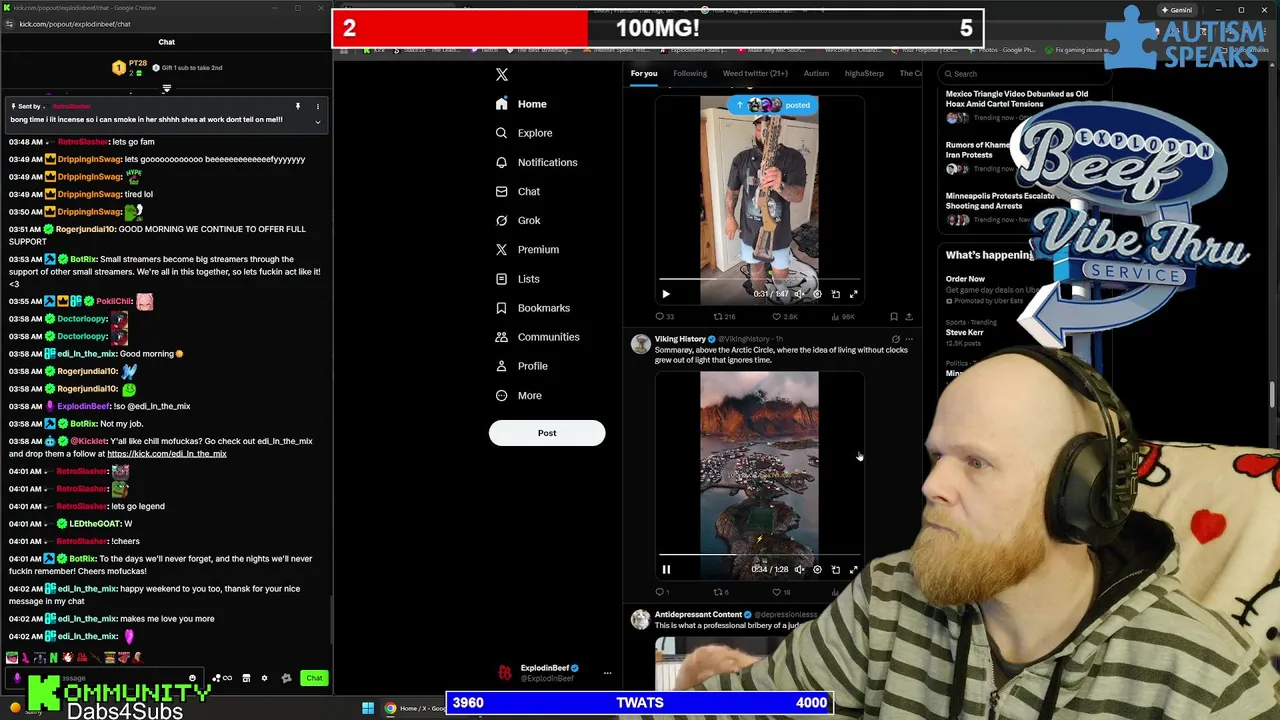This screenshot has width=1280, height=720.
Task: Click the green Chat send button
Action: click(314, 678)
